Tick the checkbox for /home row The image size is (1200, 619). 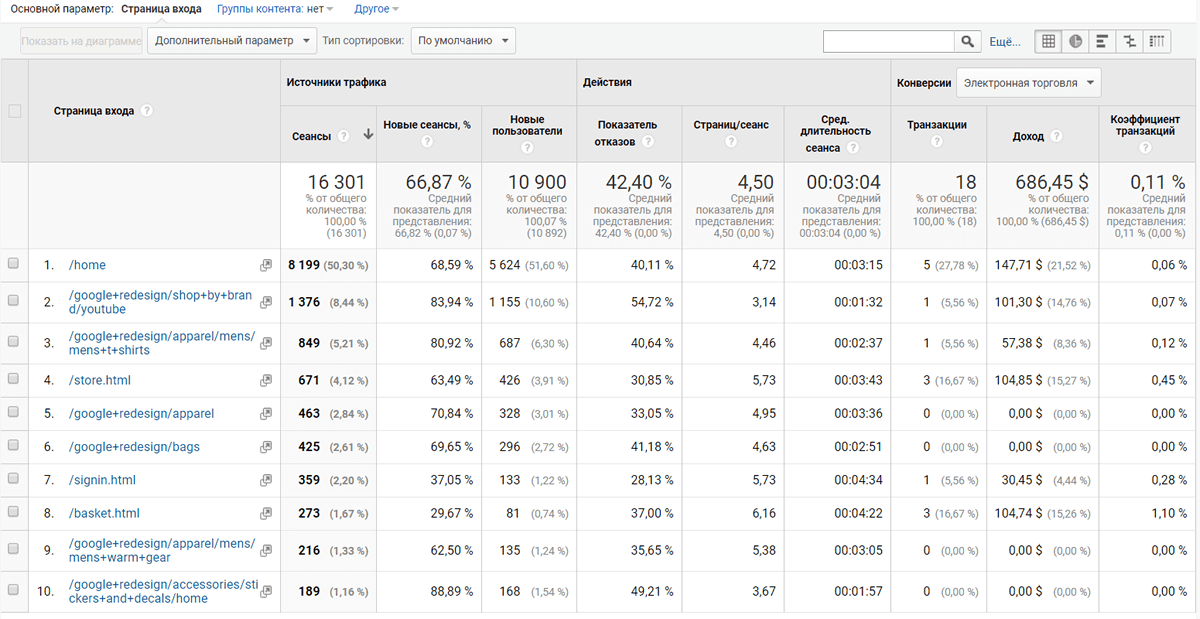(x=14, y=265)
